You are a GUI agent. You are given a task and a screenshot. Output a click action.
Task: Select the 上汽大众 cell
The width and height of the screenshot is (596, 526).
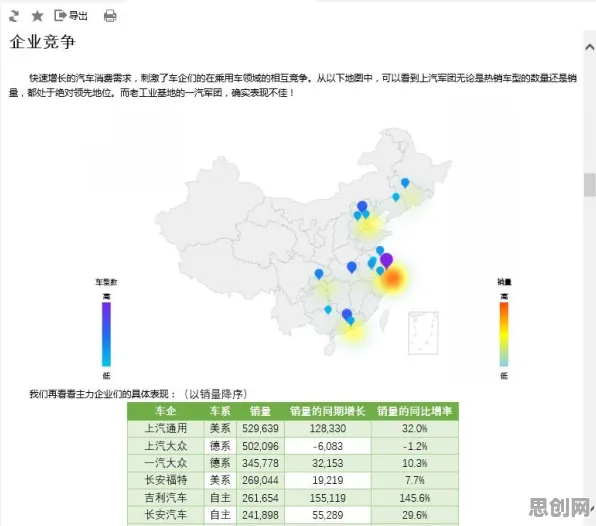[x=166, y=446]
